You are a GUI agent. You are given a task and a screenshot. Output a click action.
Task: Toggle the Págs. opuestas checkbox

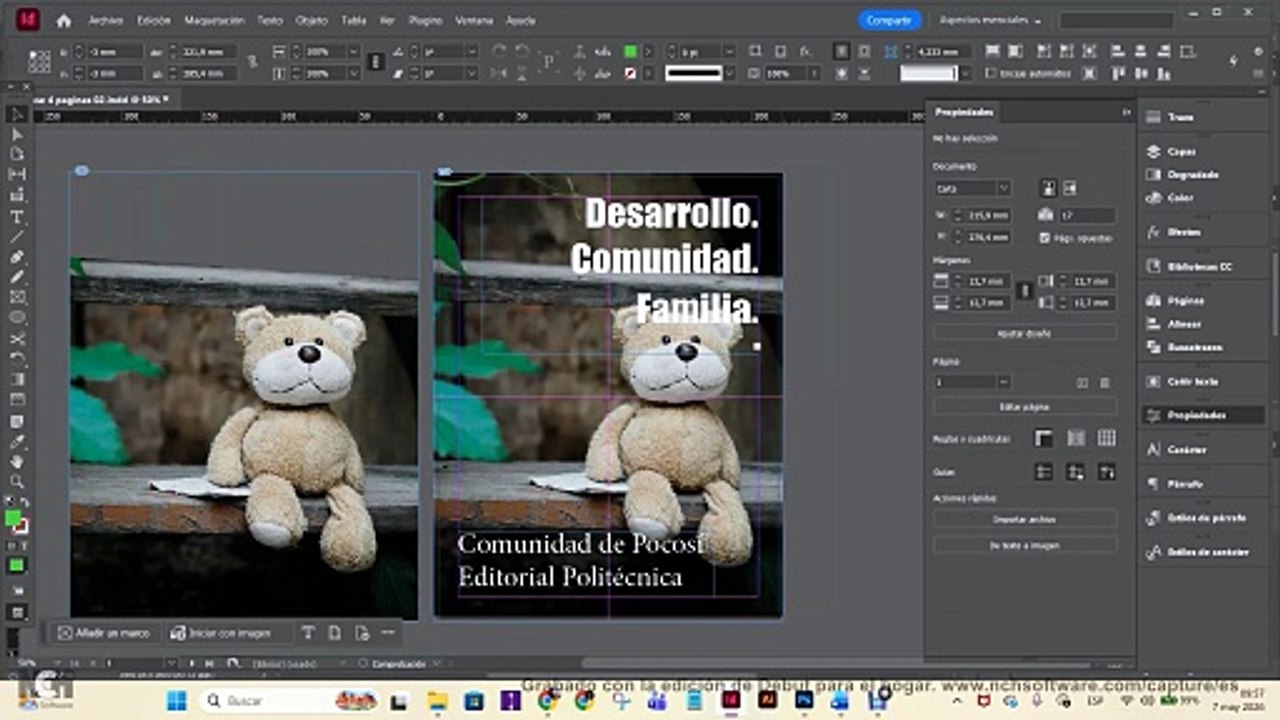pyautogui.click(x=1045, y=238)
